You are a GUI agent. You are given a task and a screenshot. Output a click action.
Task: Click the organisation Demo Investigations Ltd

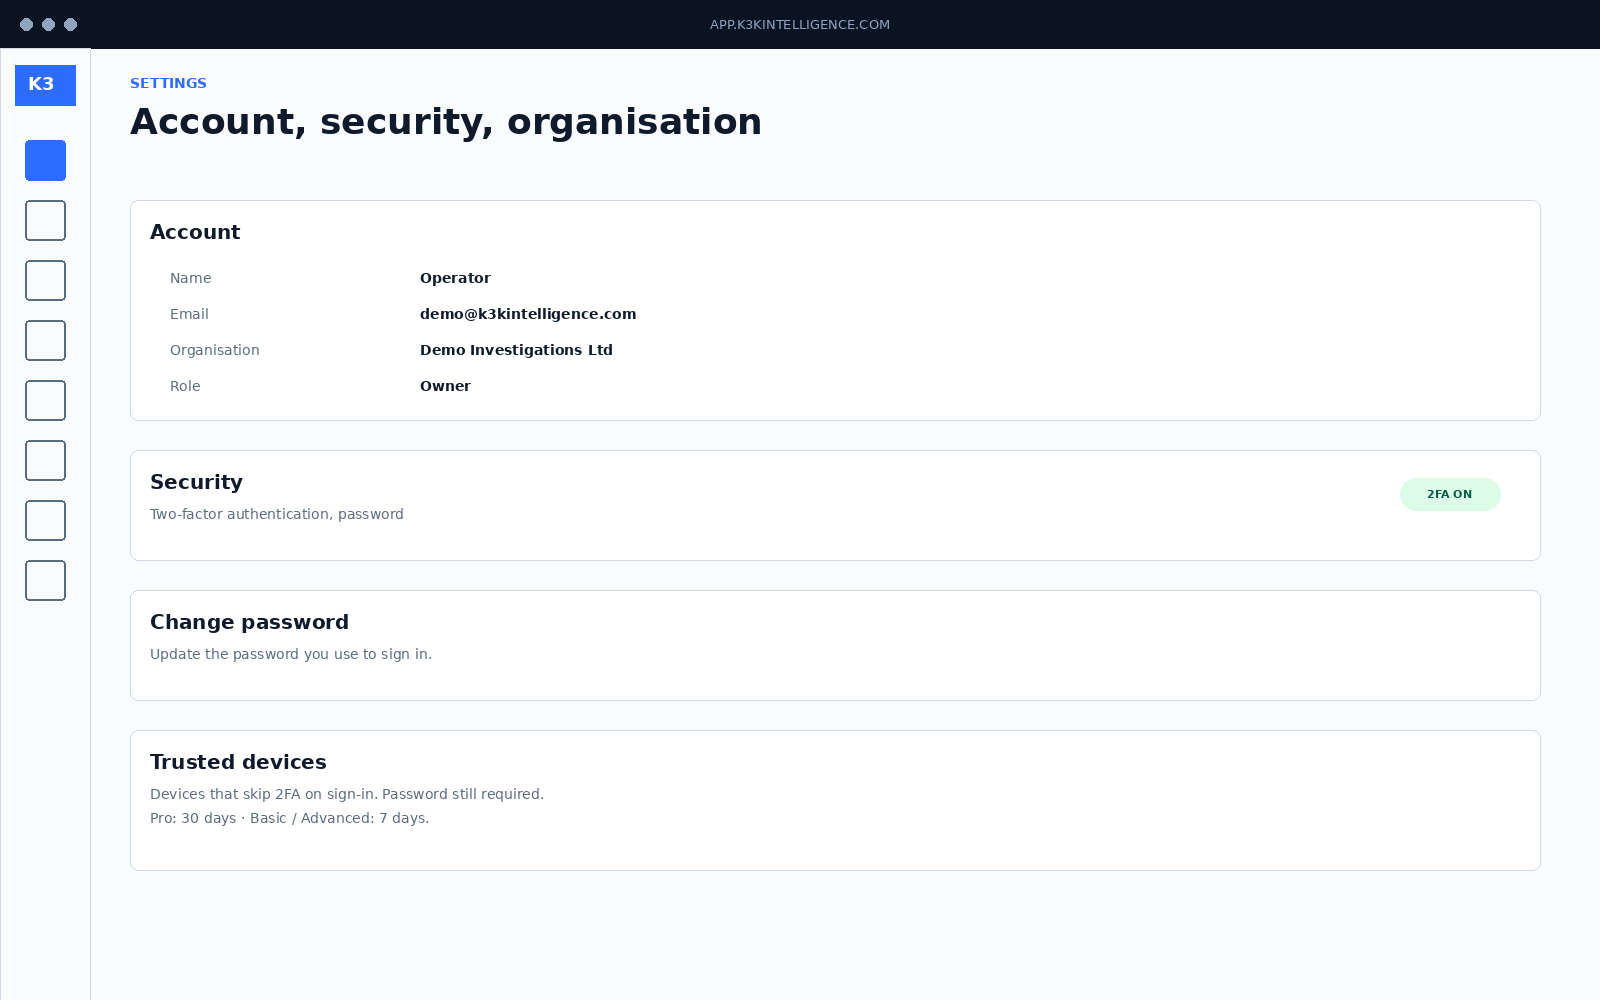pos(516,350)
